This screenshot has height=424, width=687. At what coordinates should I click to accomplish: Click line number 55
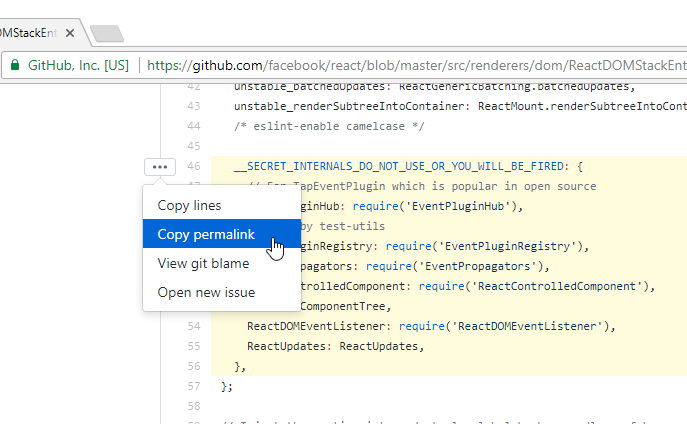(x=194, y=346)
